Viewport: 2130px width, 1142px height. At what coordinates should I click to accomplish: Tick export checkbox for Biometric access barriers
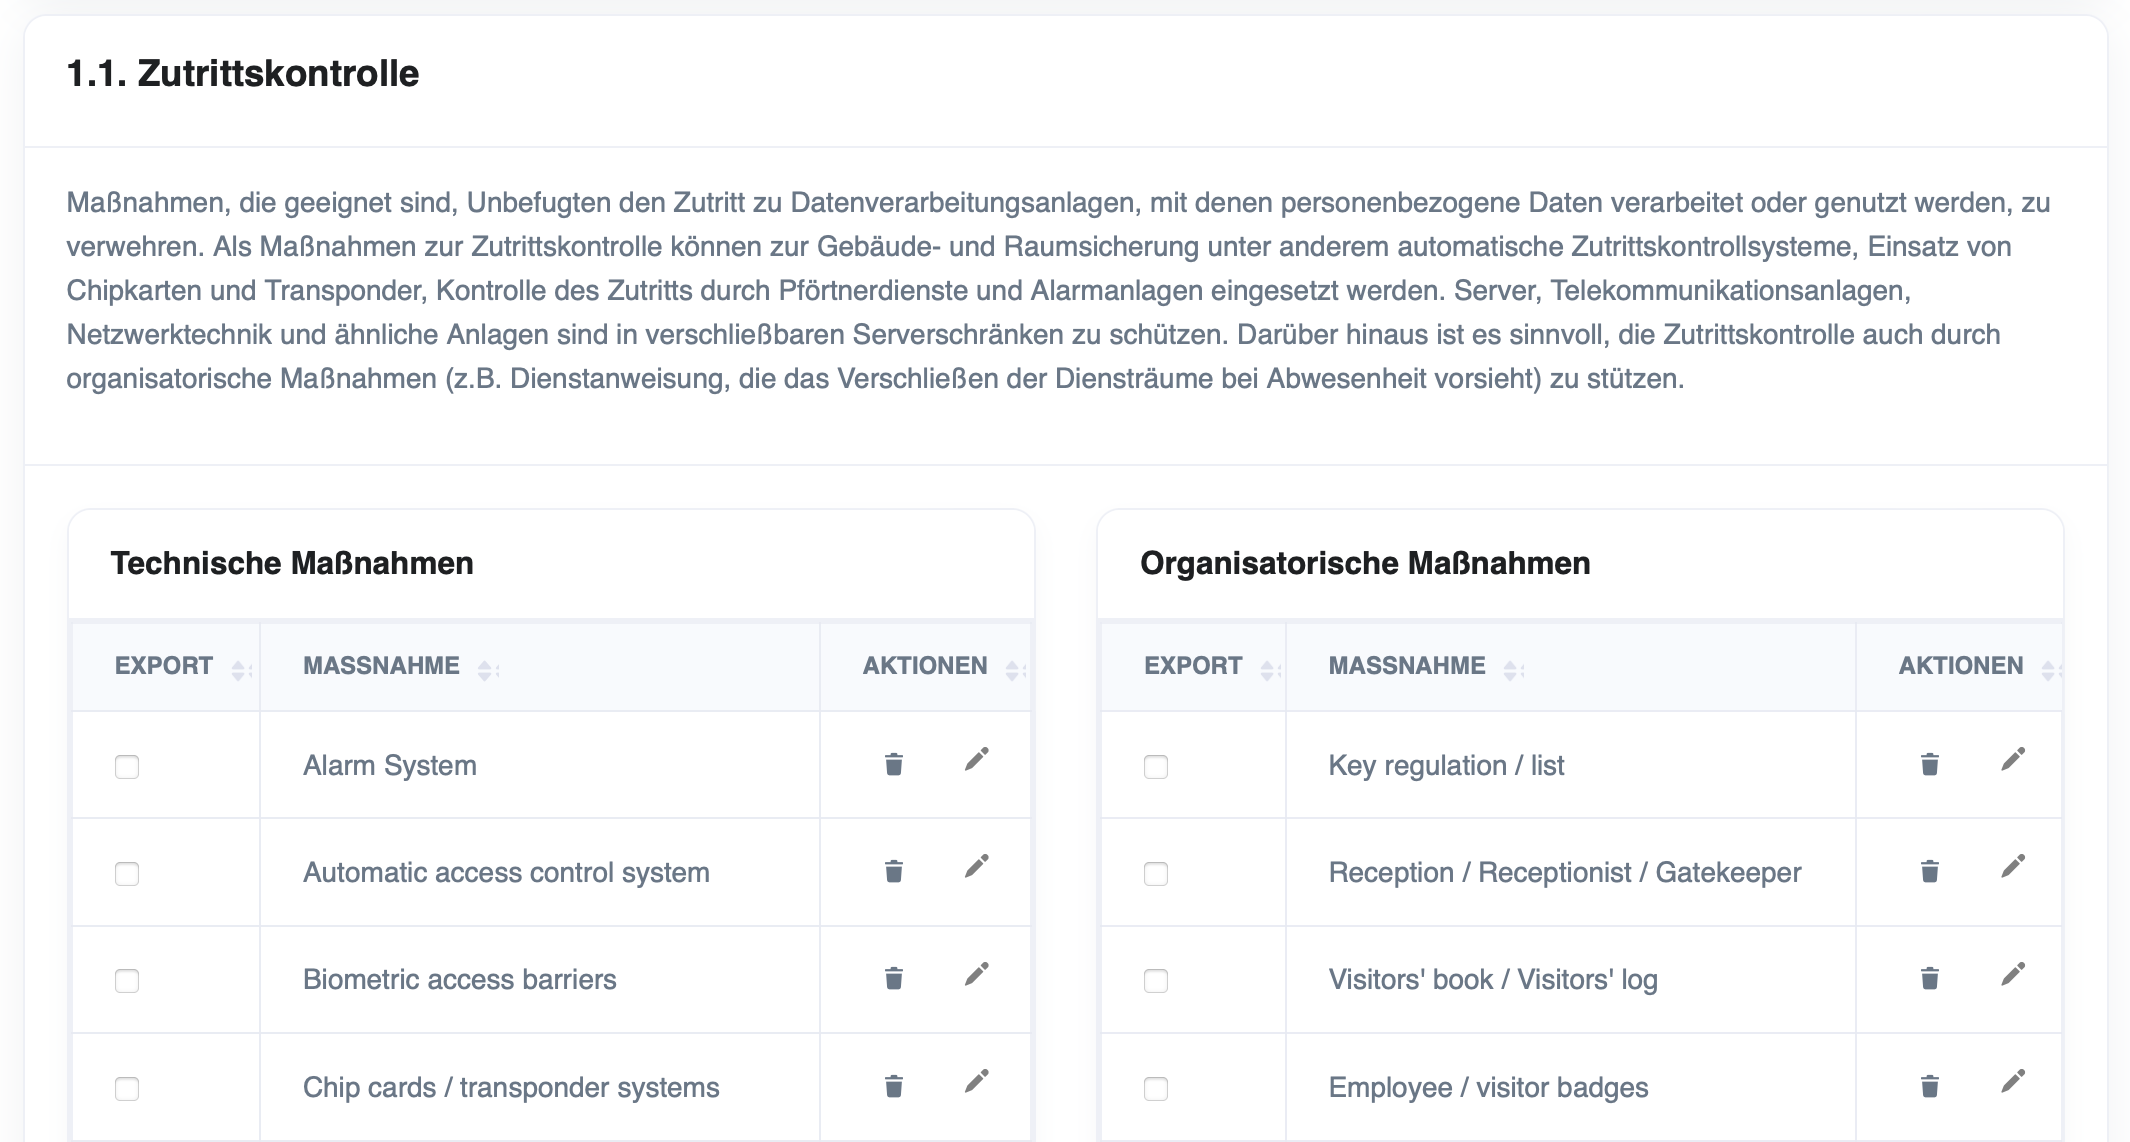[127, 981]
